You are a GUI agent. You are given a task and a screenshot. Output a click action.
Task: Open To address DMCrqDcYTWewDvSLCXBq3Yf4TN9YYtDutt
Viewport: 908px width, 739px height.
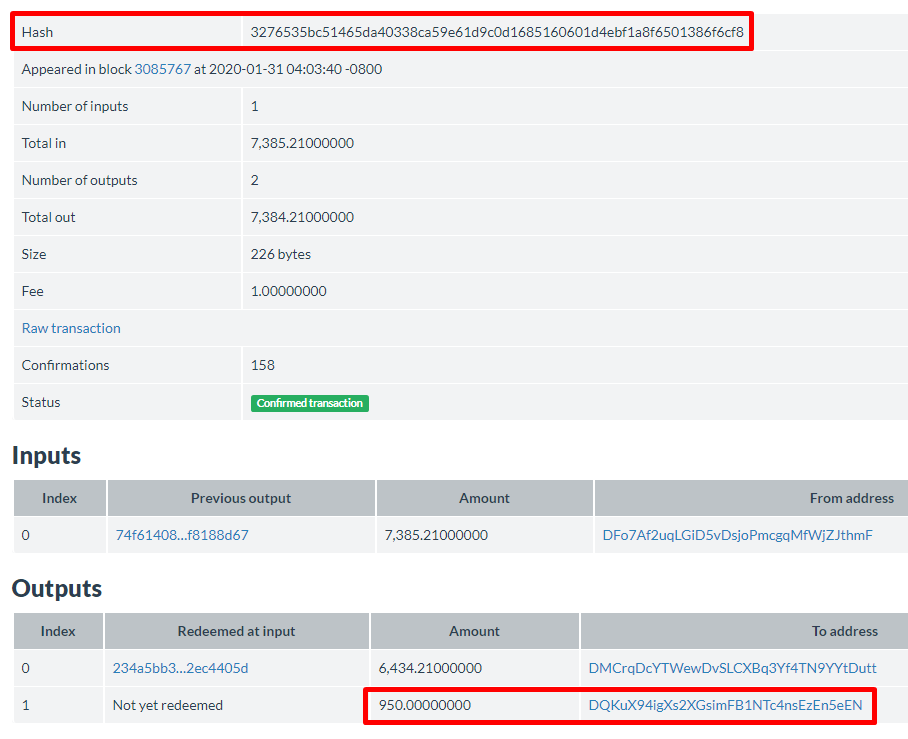coord(733,668)
